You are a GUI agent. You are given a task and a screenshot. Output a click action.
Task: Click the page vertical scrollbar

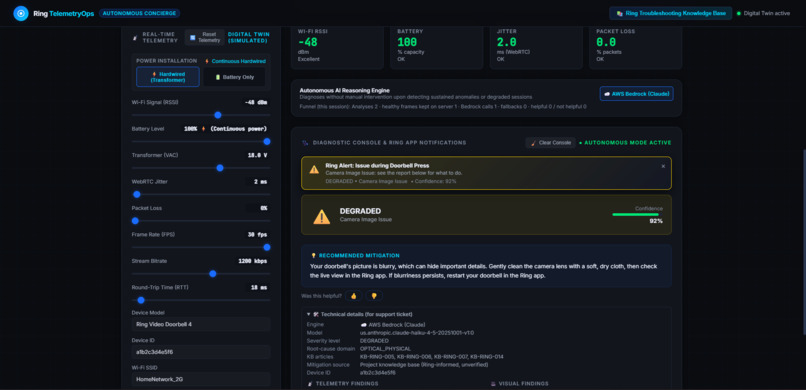803,243
